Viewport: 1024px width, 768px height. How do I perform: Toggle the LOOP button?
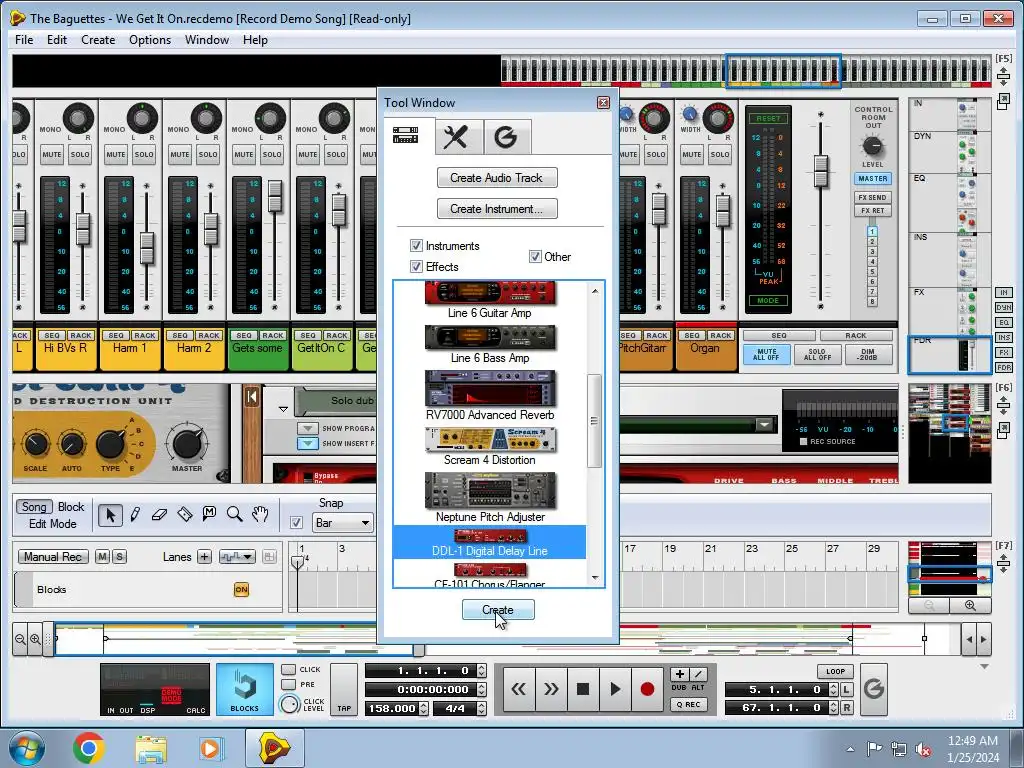[x=835, y=671]
